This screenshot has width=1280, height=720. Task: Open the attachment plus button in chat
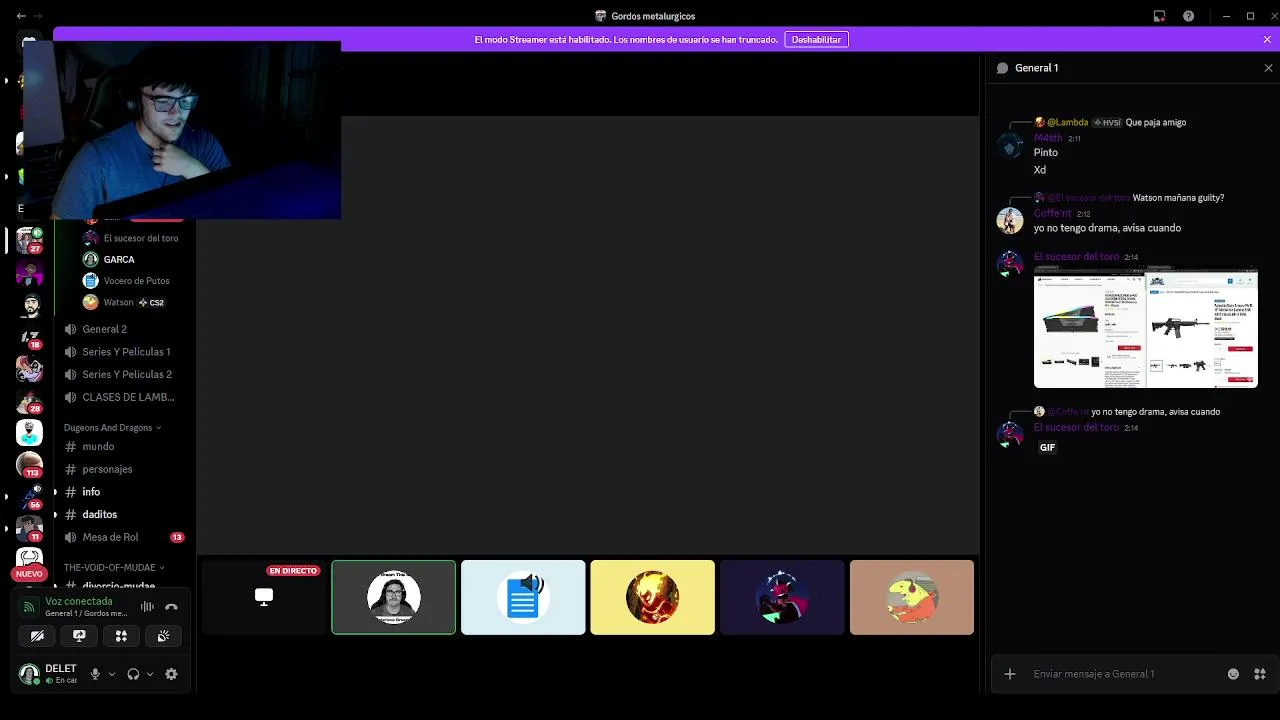[1009, 674]
